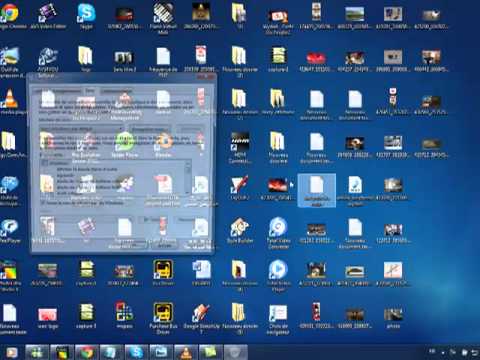Launch the AVS Video Editor shortcut
The height and width of the screenshot is (360, 480).
tap(48, 16)
